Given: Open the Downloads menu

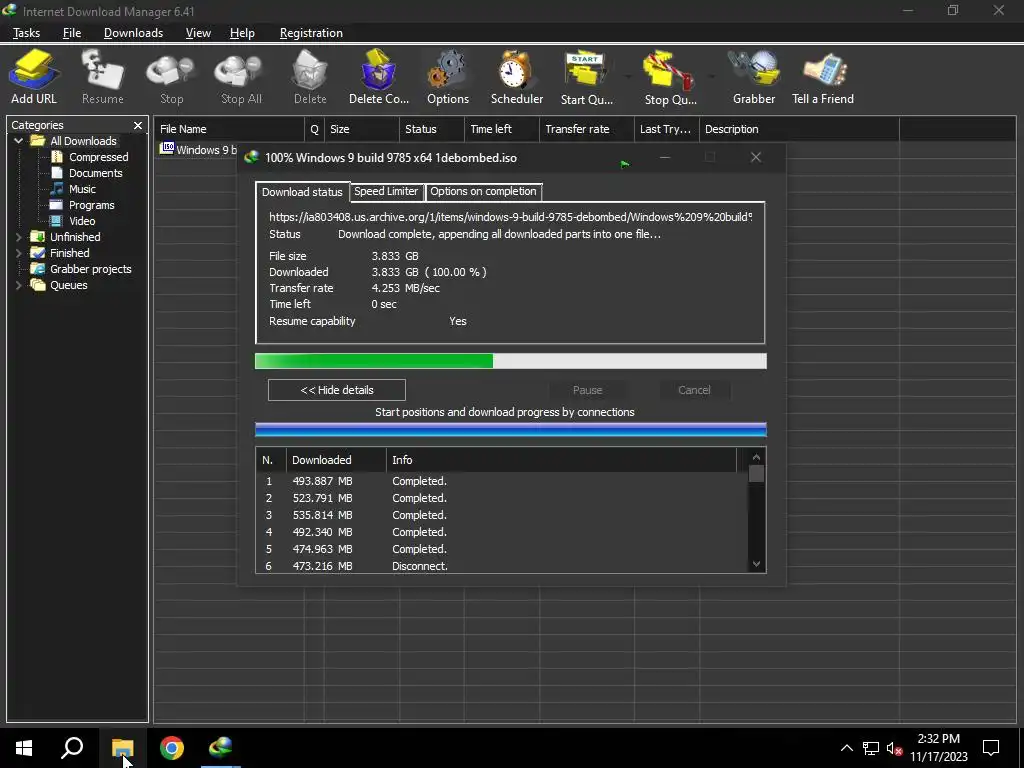Looking at the screenshot, I should pos(133,33).
